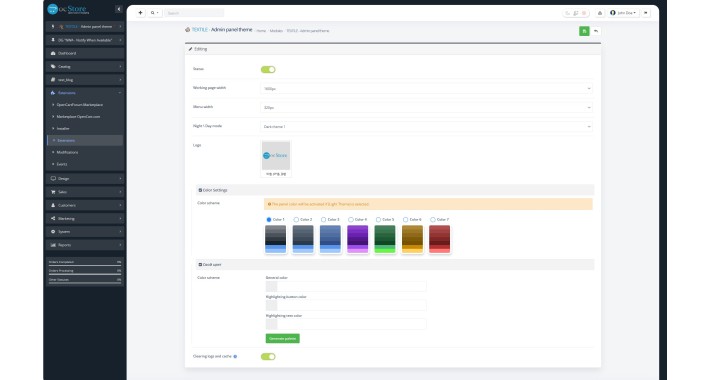Expand the Design menu chevron
The image size is (710, 380).
click(120, 178)
